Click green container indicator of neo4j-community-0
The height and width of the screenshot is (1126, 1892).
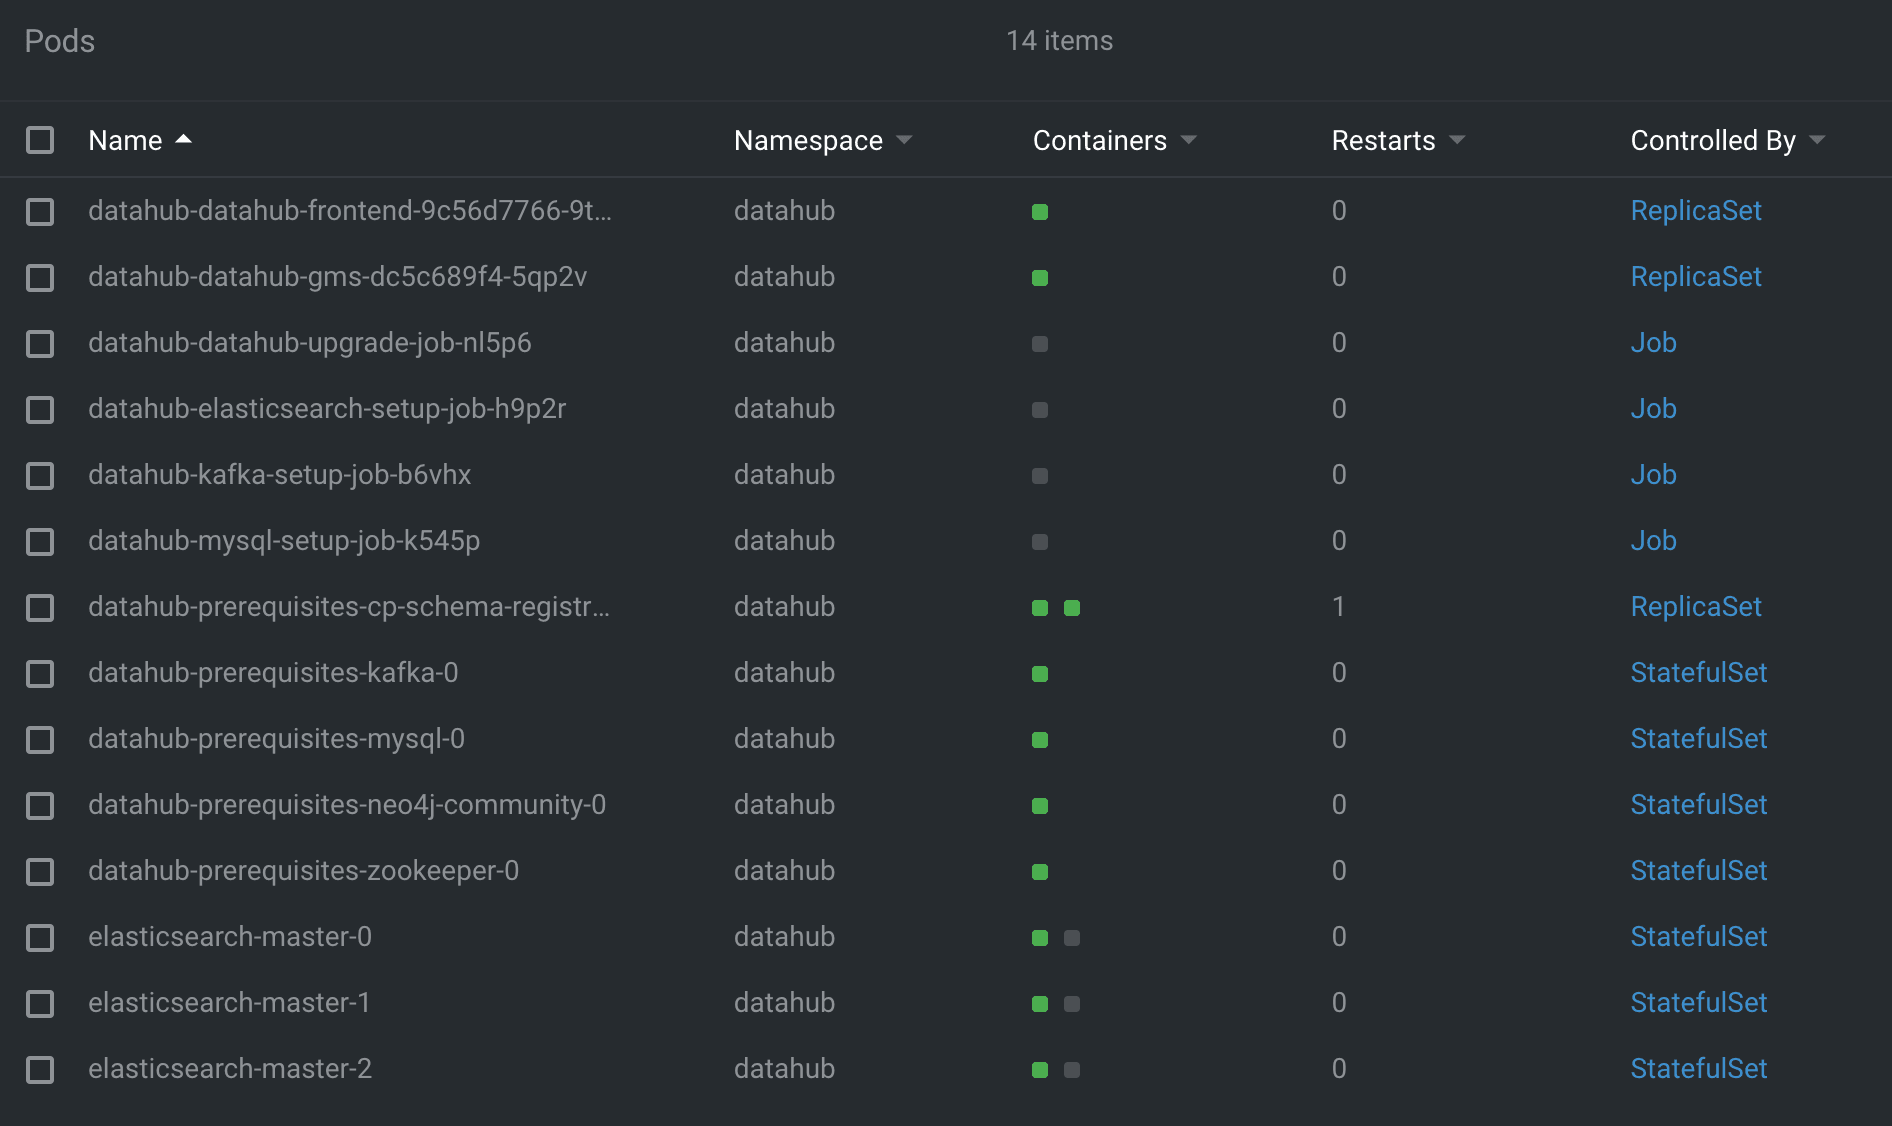(x=1040, y=805)
